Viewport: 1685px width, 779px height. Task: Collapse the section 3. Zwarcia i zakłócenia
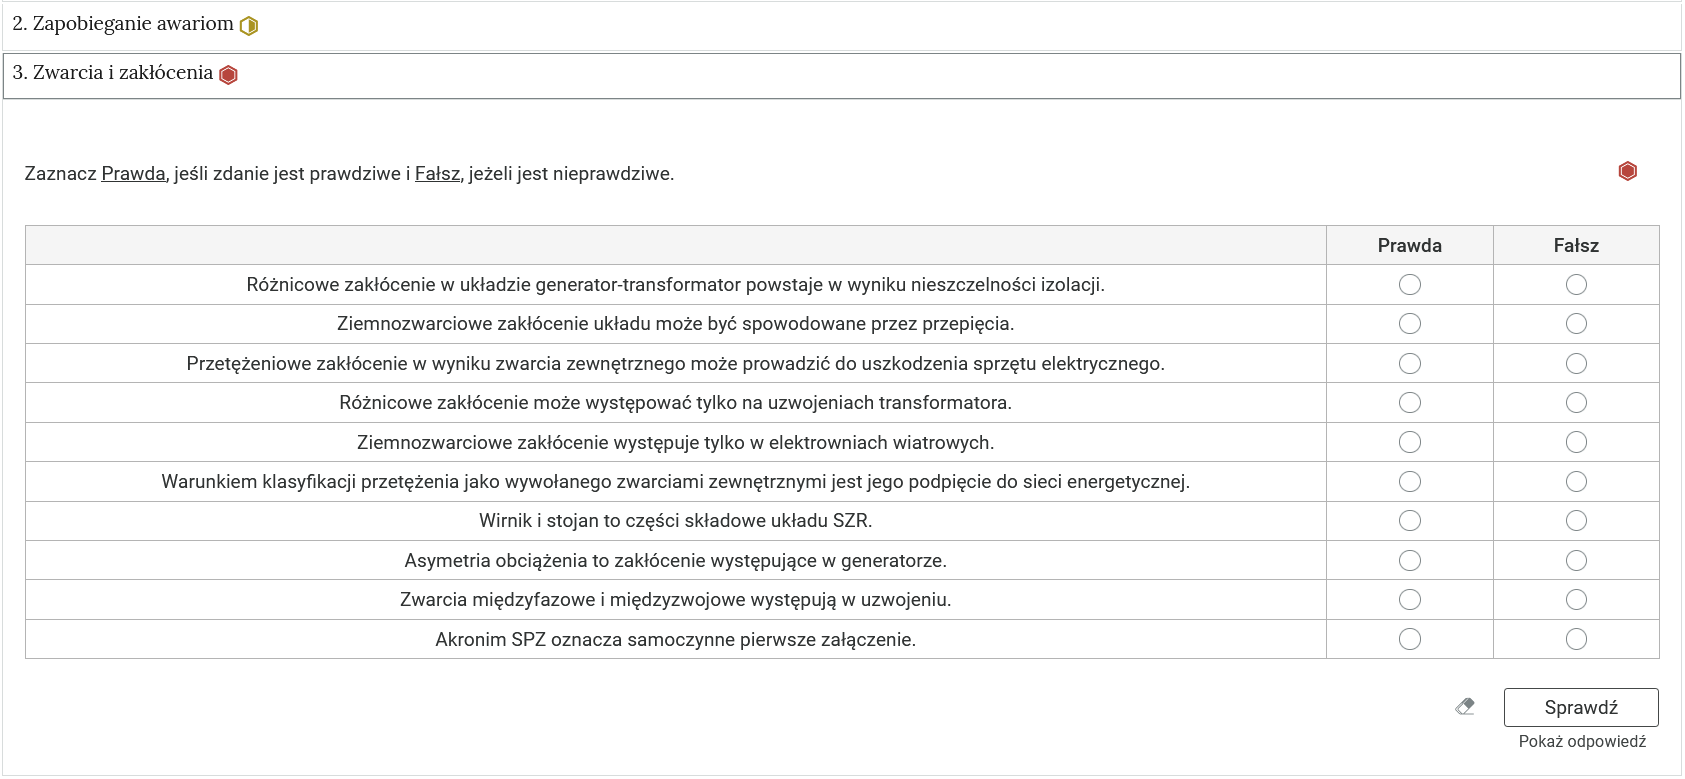tap(112, 73)
